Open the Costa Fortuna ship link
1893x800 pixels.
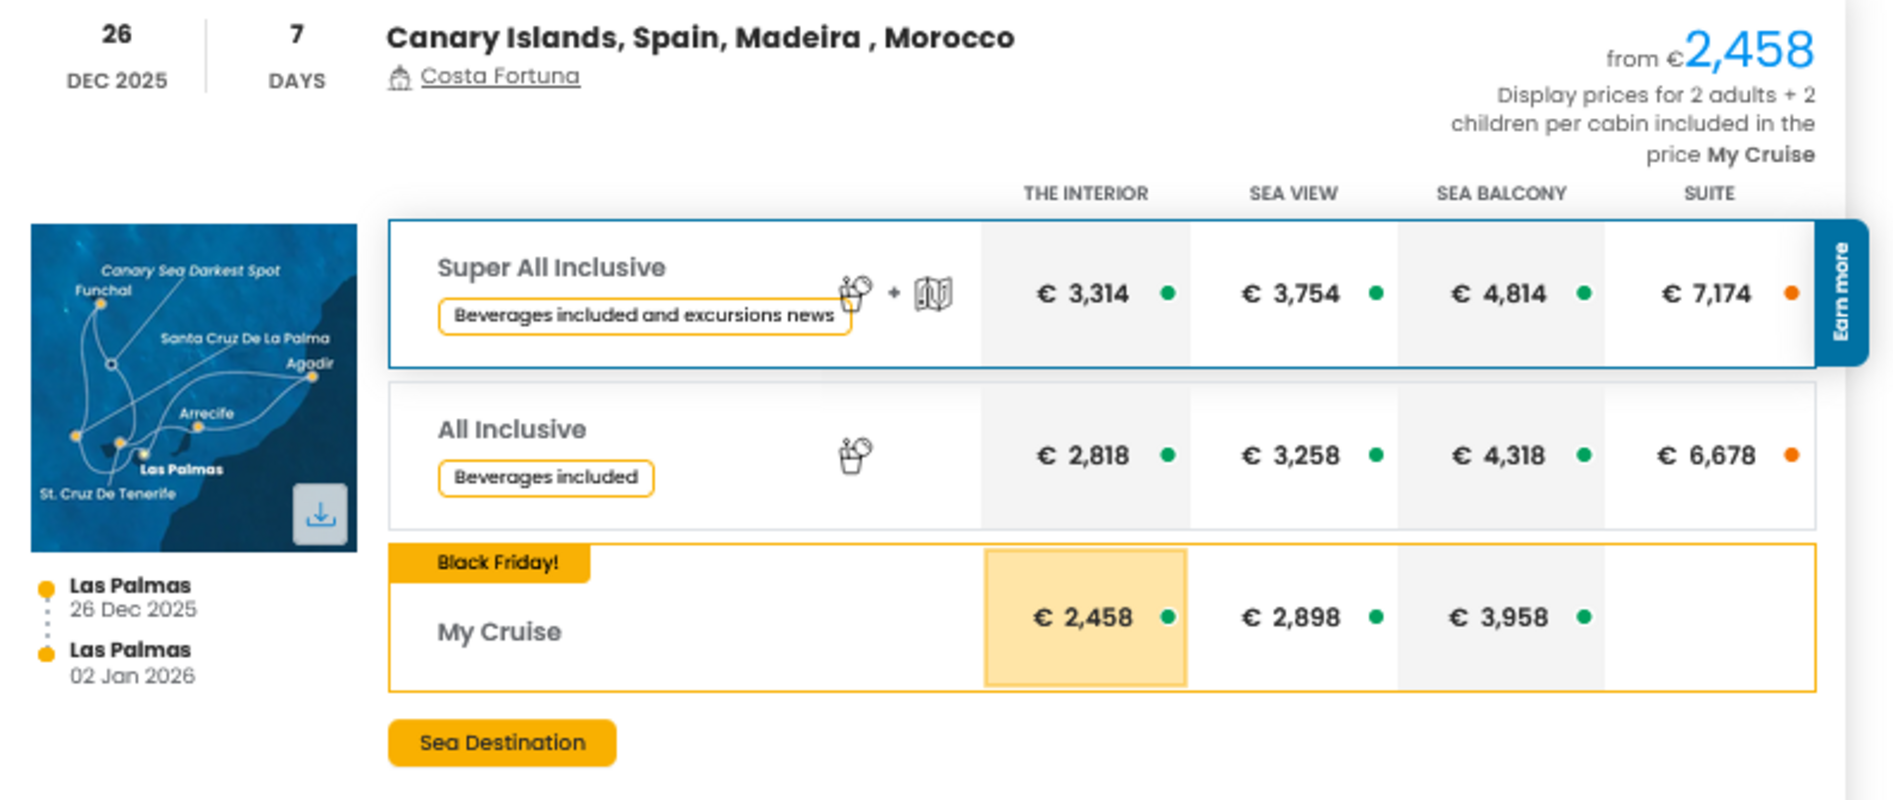coord(500,76)
